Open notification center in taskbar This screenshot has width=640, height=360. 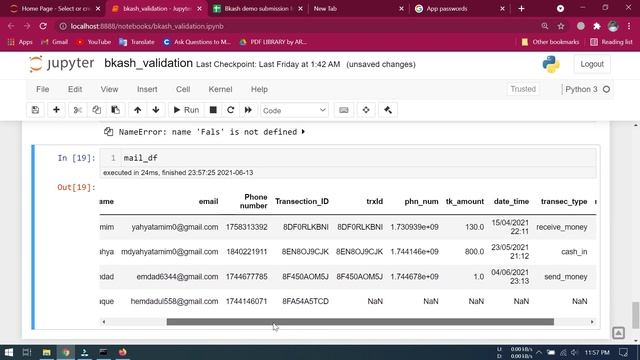pos(623,352)
